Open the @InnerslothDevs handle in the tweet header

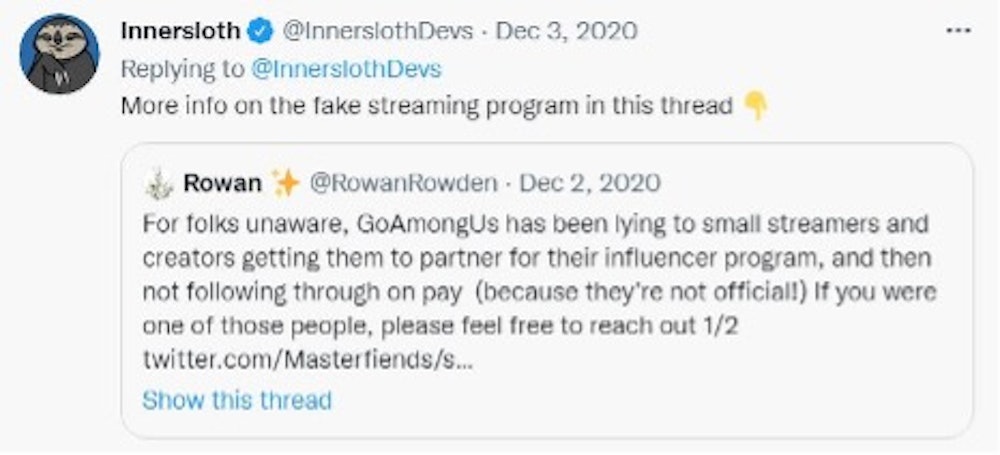click(377, 31)
